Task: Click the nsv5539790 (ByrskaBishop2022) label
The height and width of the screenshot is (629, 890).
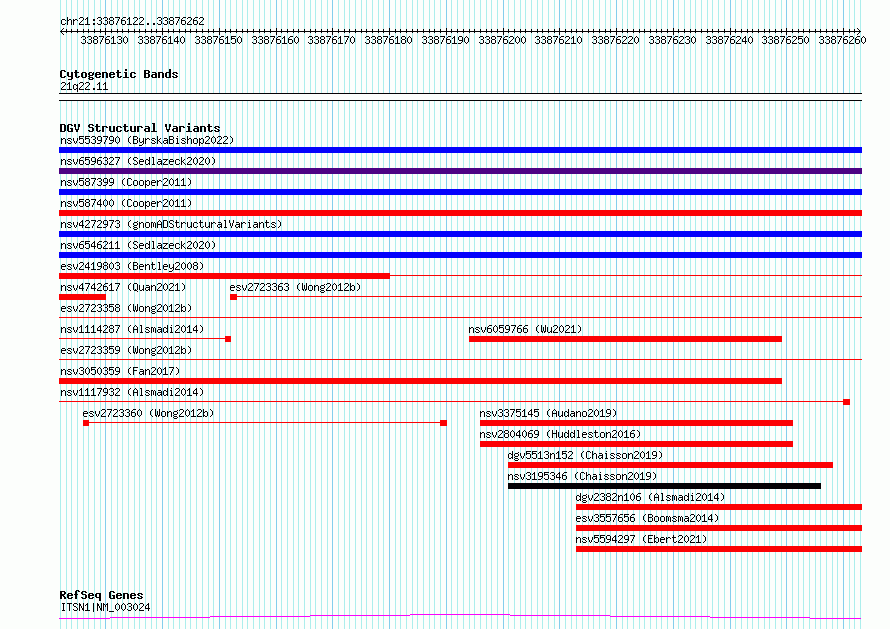Action: coord(147,140)
